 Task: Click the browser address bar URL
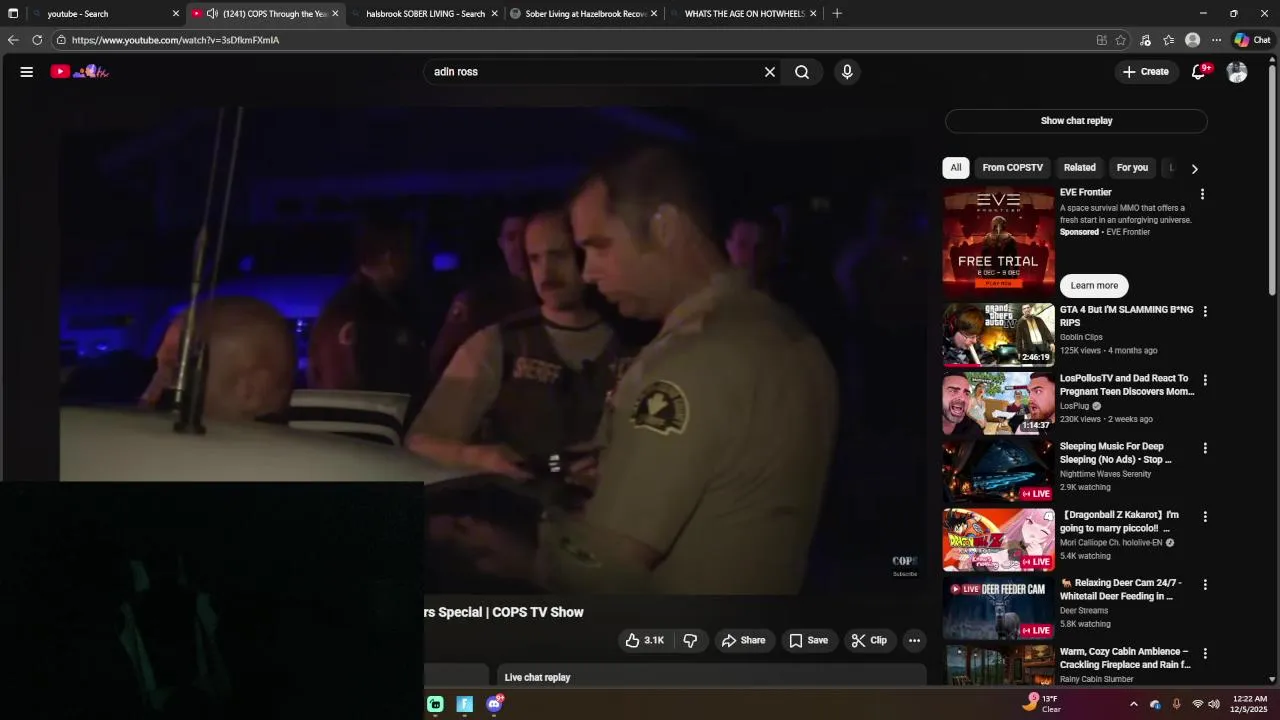pyautogui.click(x=175, y=40)
